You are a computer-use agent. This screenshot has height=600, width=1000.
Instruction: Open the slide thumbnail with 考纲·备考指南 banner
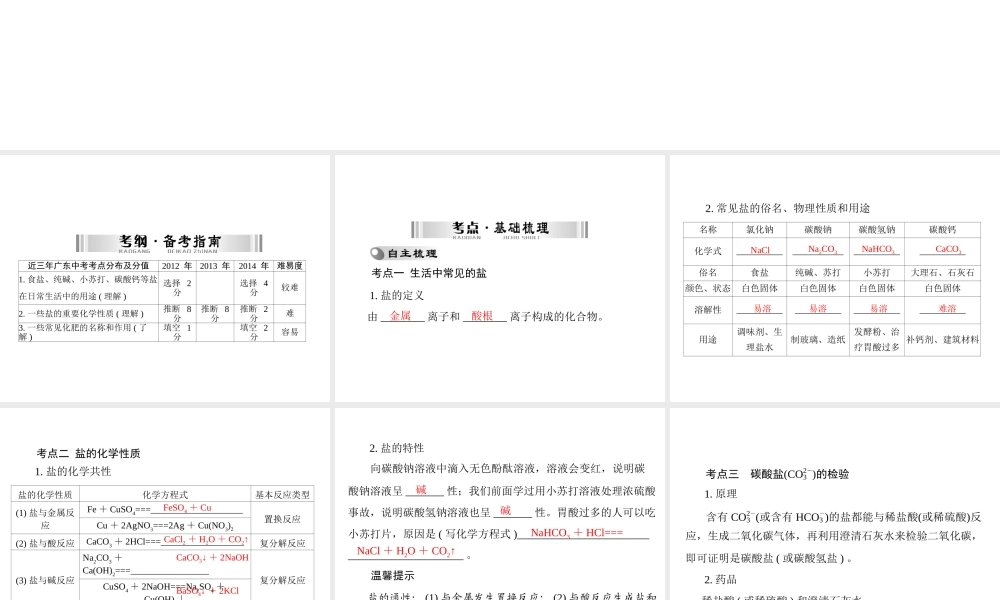point(165,278)
